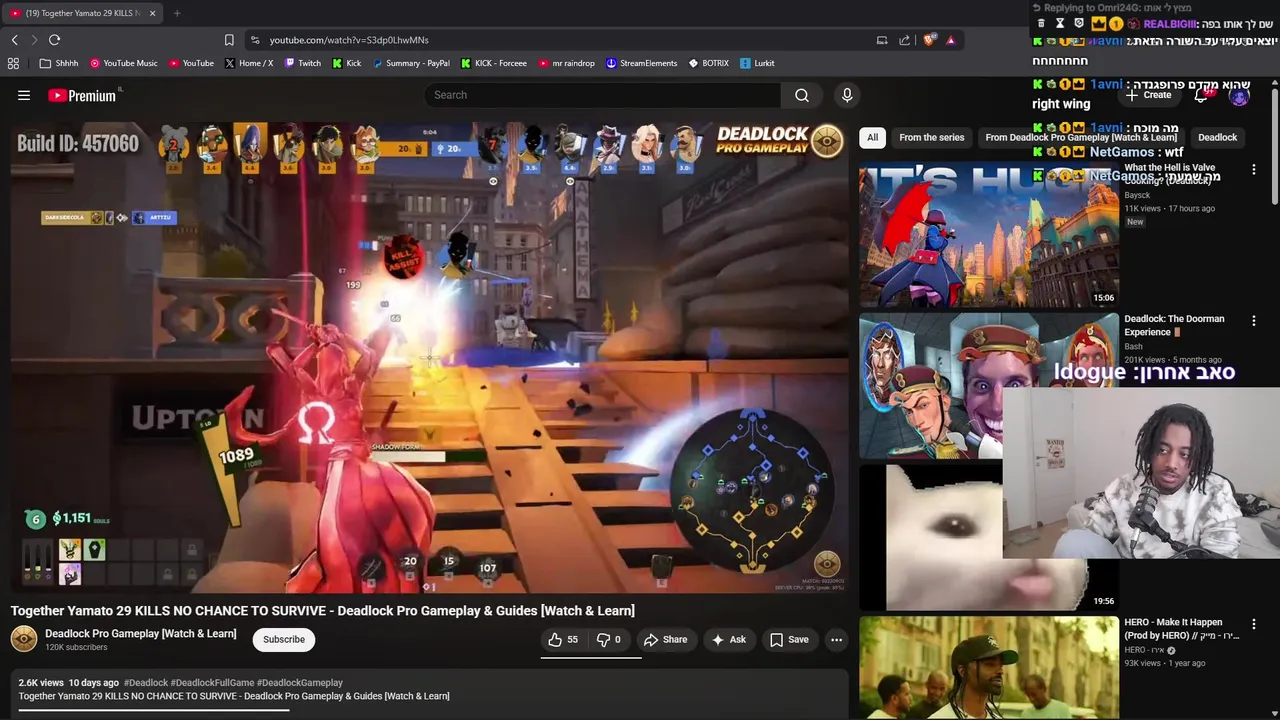
Task: Click #DeadlockFullGame hashtag
Action: pos(212,682)
